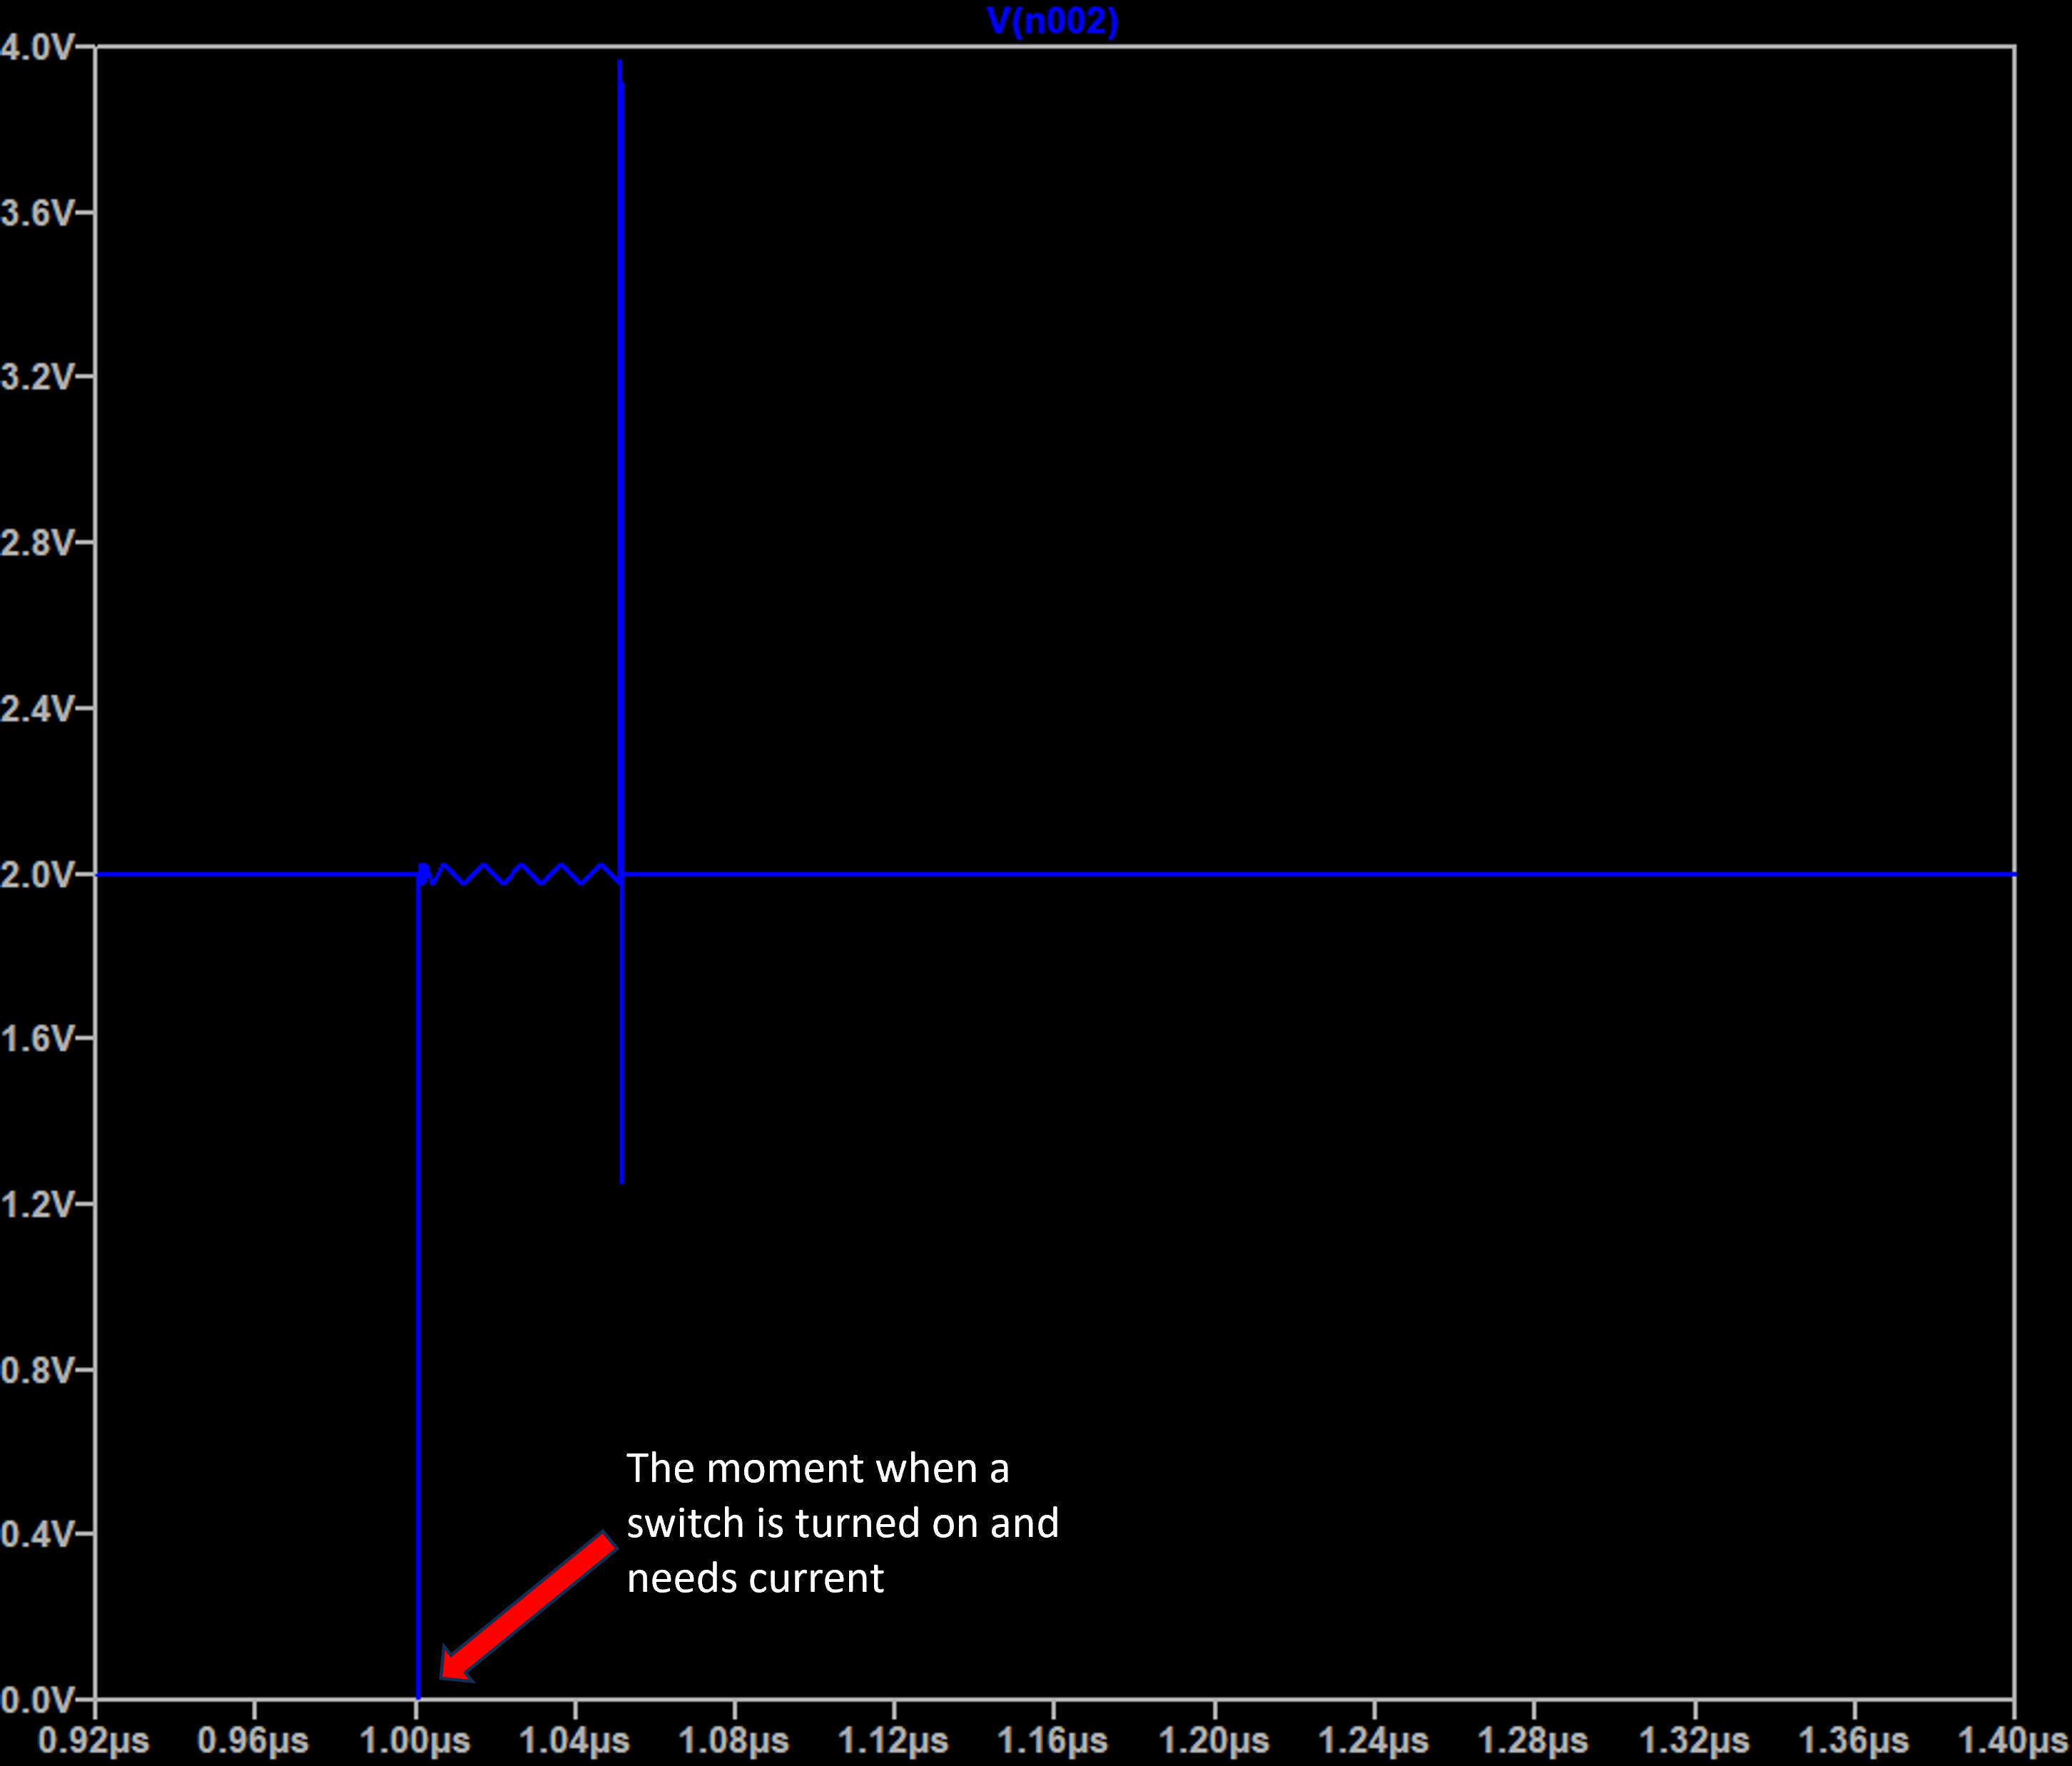
Task: Click the 1.32µs horizontal axis label
Action: (x=1694, y=1741)
